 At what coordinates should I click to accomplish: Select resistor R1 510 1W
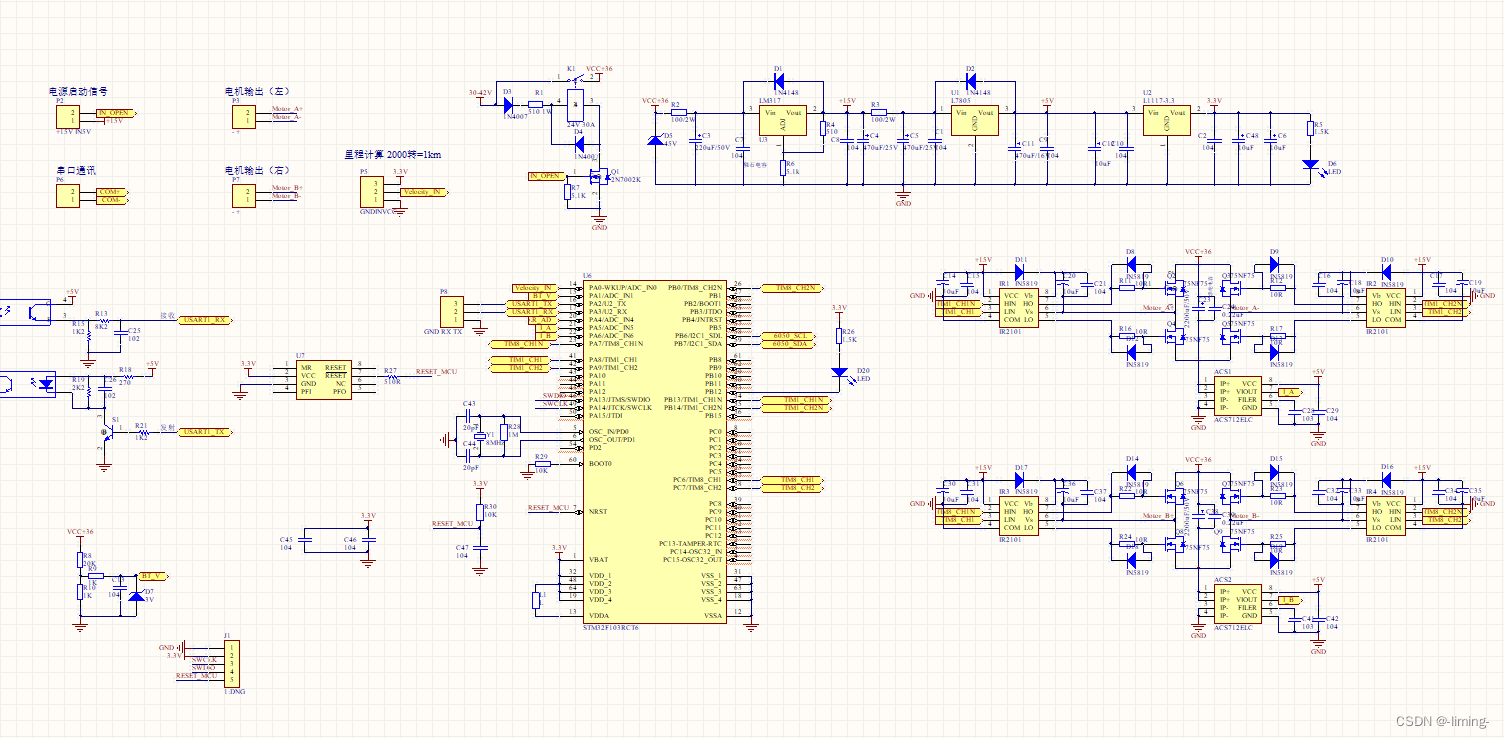538,103
